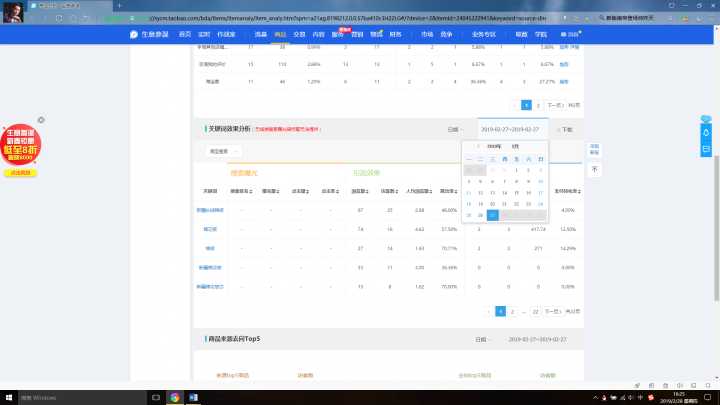Open the bell icon on right sidebar
Image resolution: width=720 pixels, height=405 pixels.
click(706, 133)
